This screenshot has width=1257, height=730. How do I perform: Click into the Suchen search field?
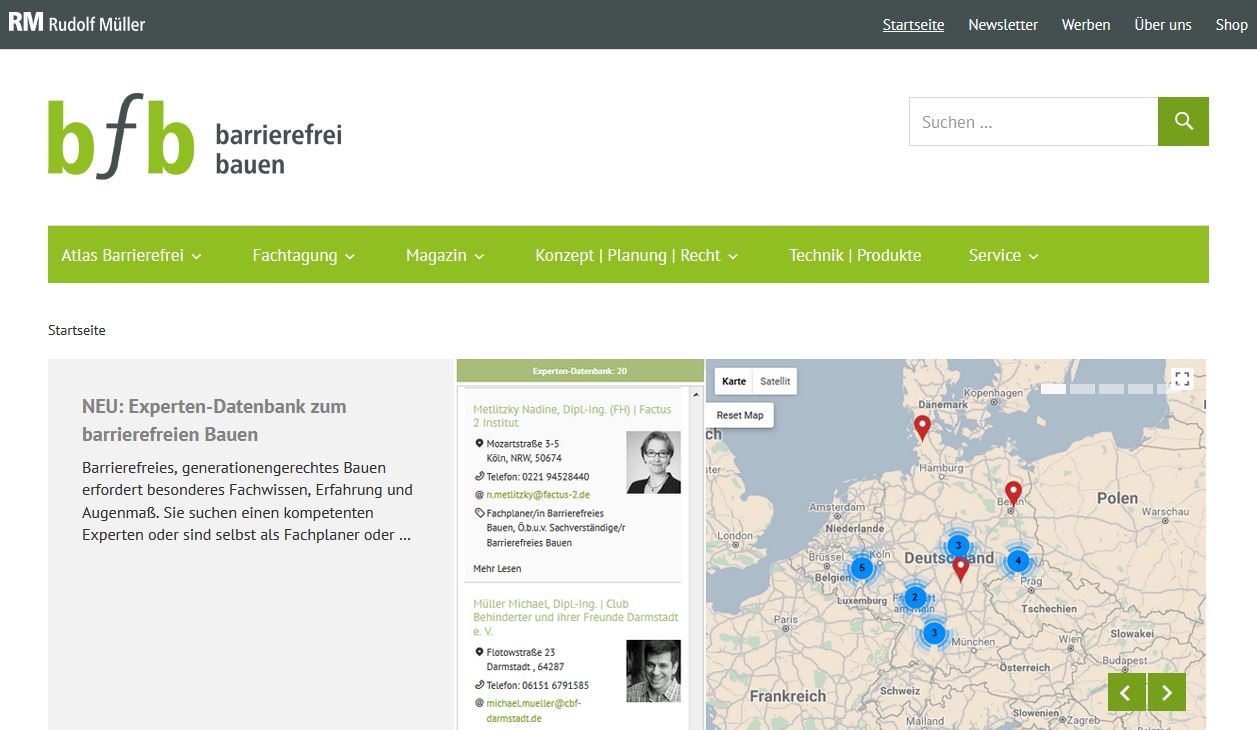(1032, 122)
